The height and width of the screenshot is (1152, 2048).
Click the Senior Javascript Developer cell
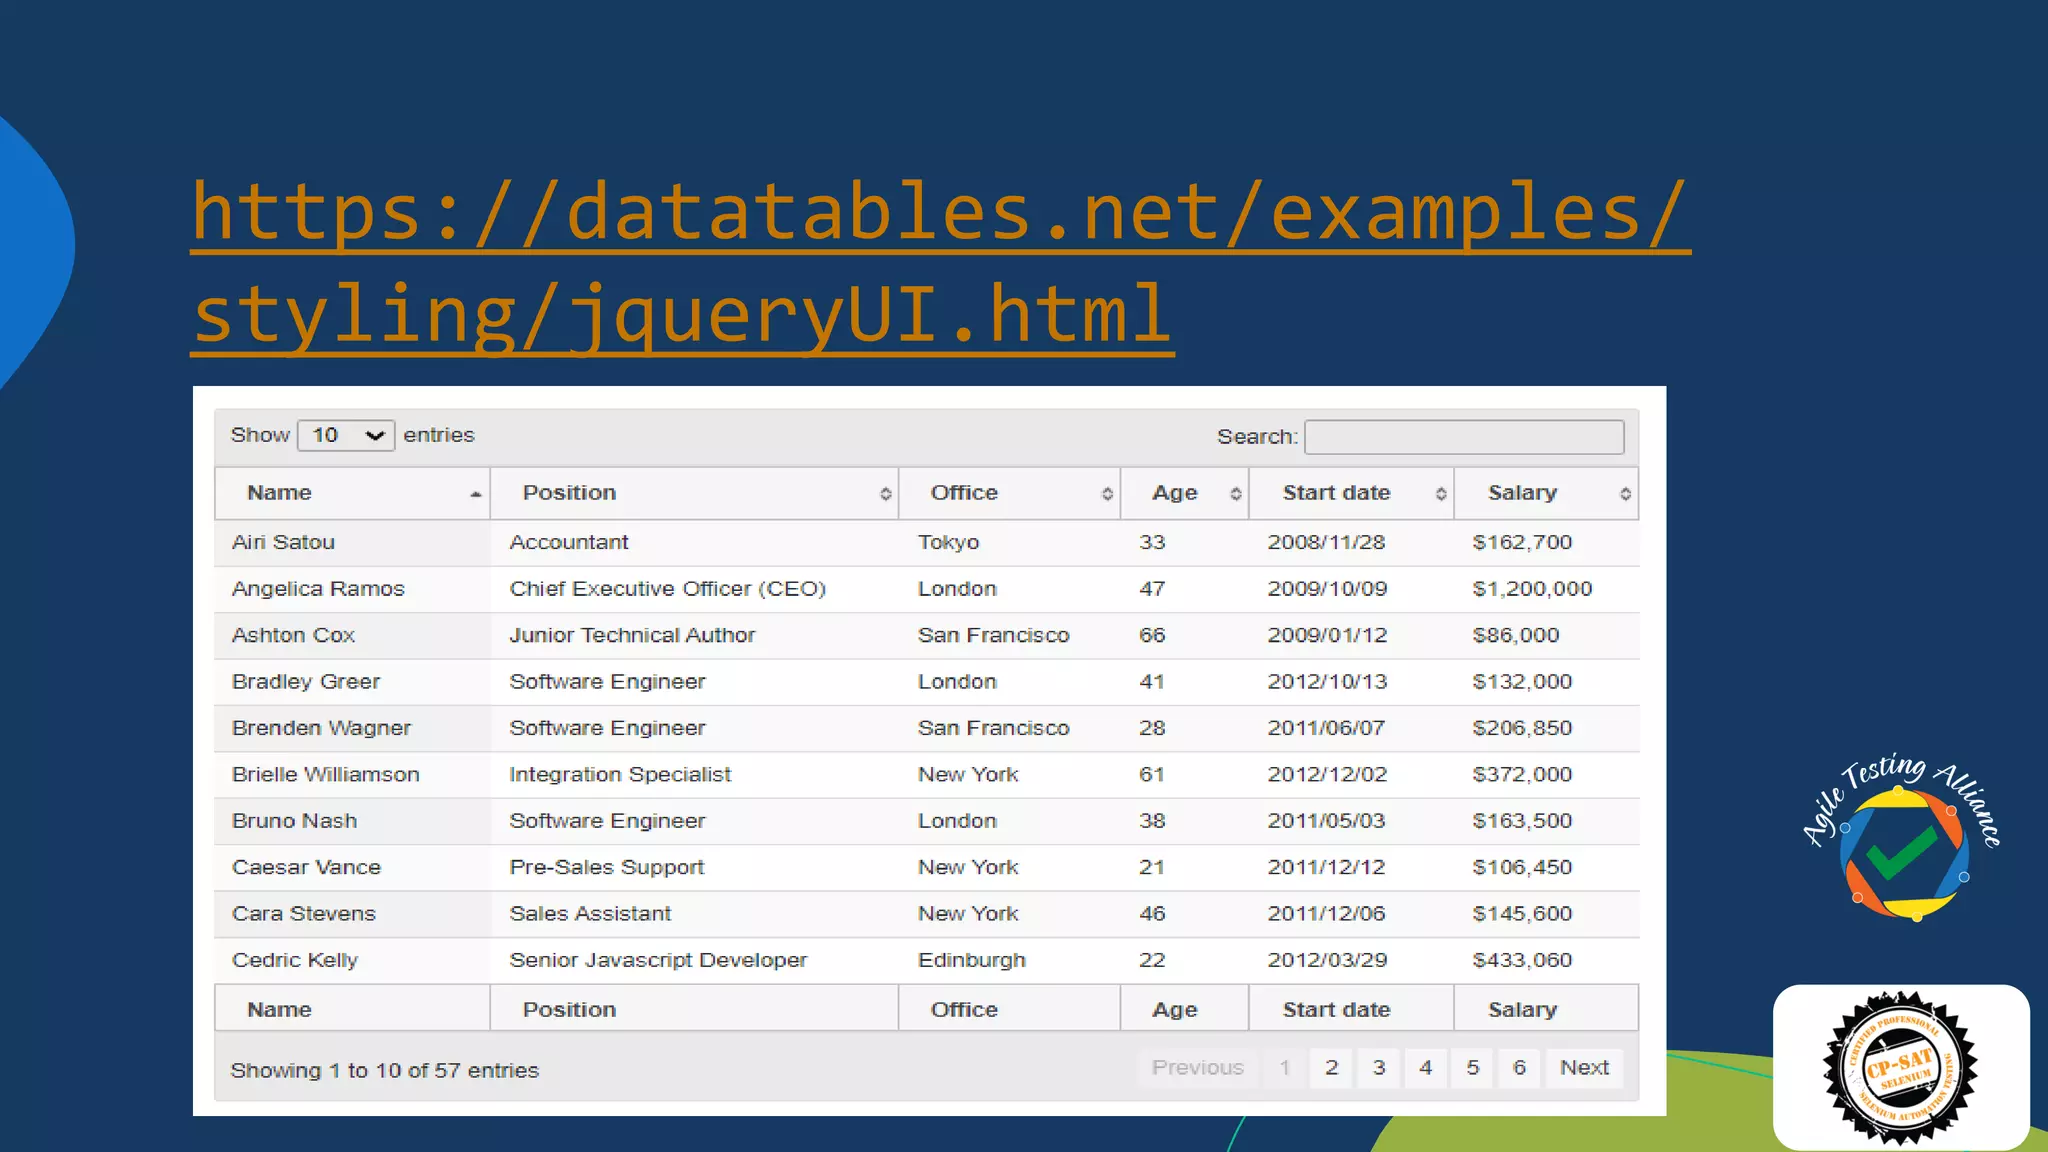(695, 960)
